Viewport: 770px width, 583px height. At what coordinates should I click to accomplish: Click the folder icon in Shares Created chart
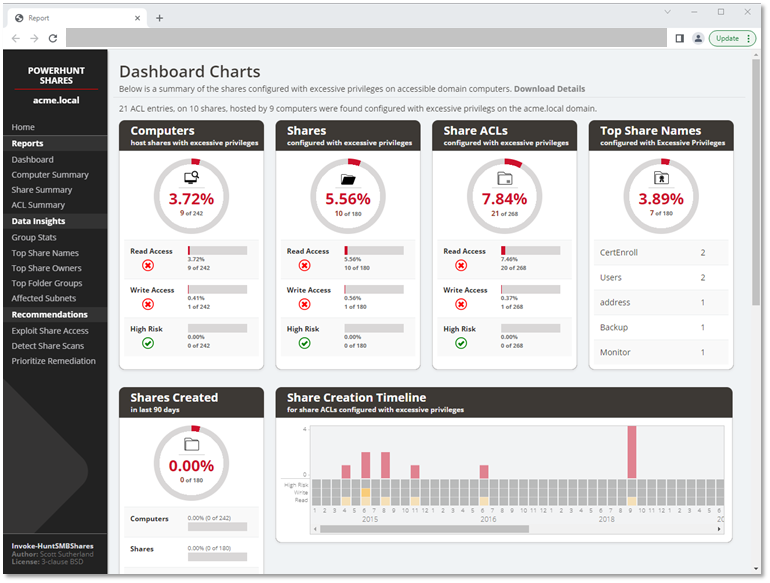click(x=191, y=445)
